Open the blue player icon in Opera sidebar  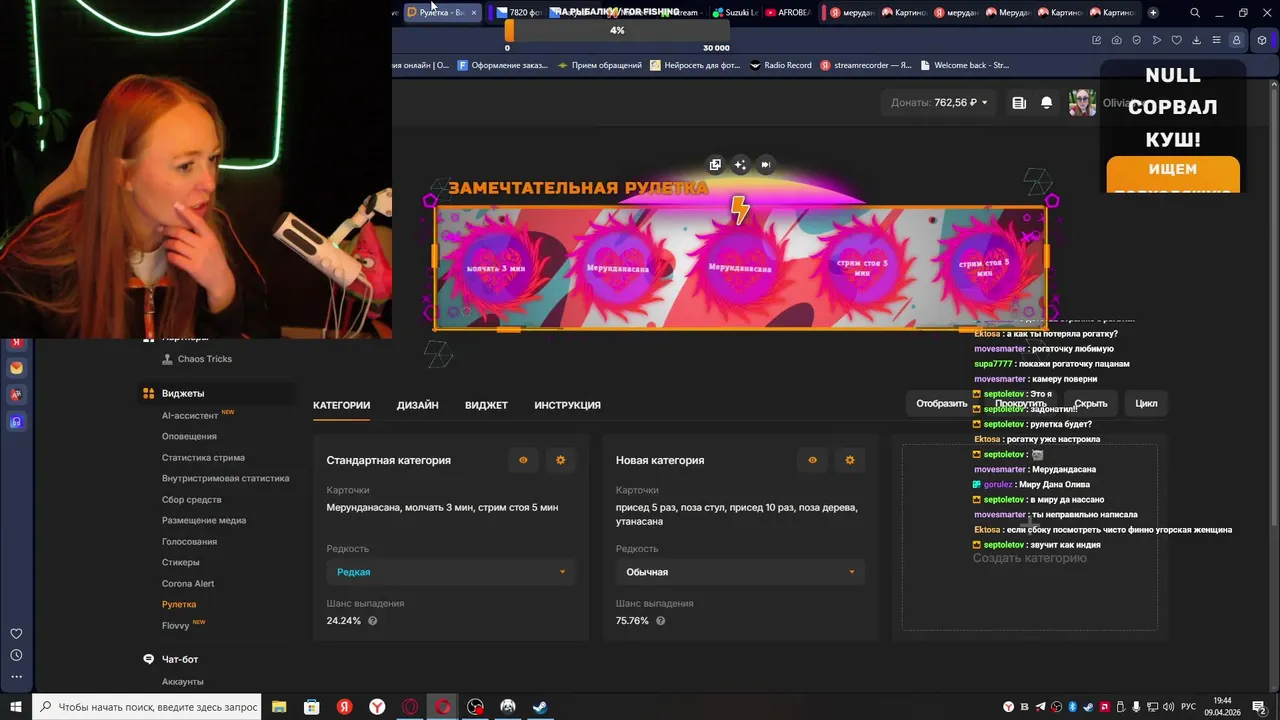point(16,422)
